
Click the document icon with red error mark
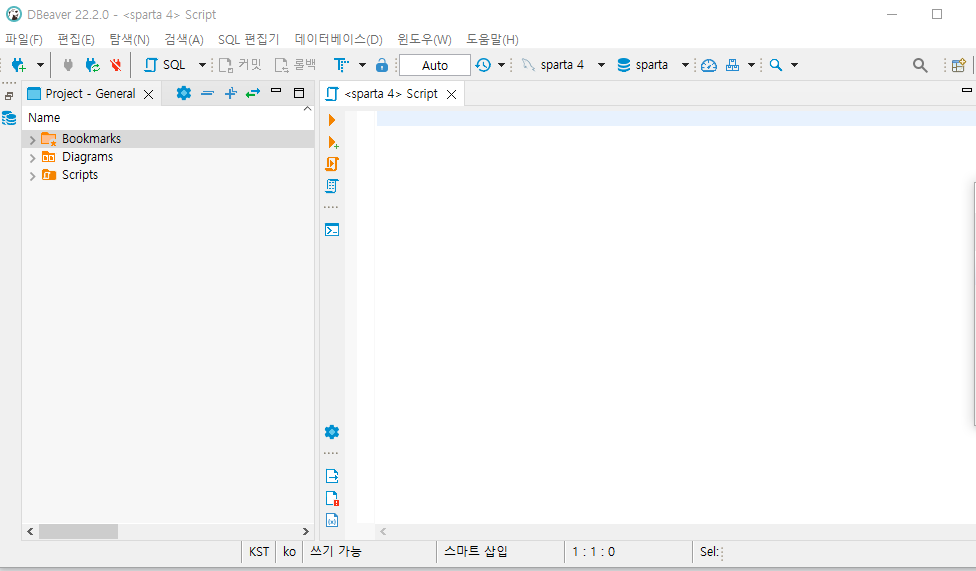[332, 498]
